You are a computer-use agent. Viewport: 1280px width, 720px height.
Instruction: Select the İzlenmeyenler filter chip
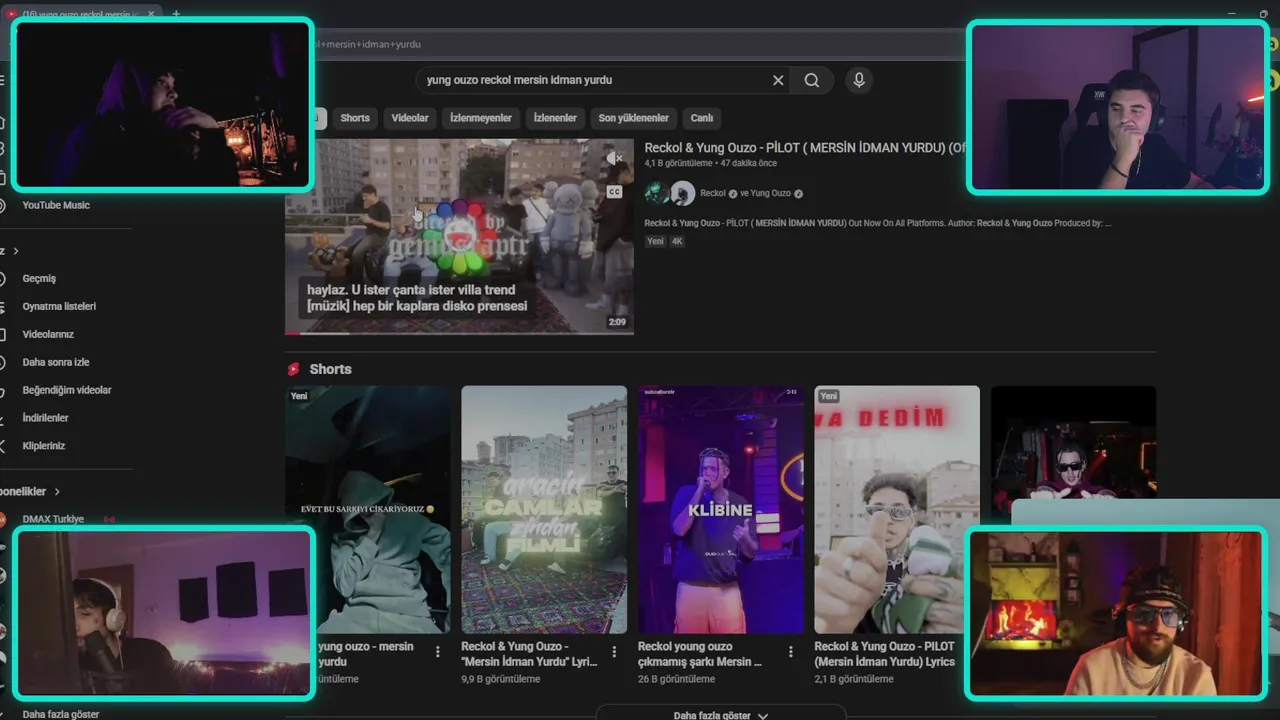pos(481,118)
